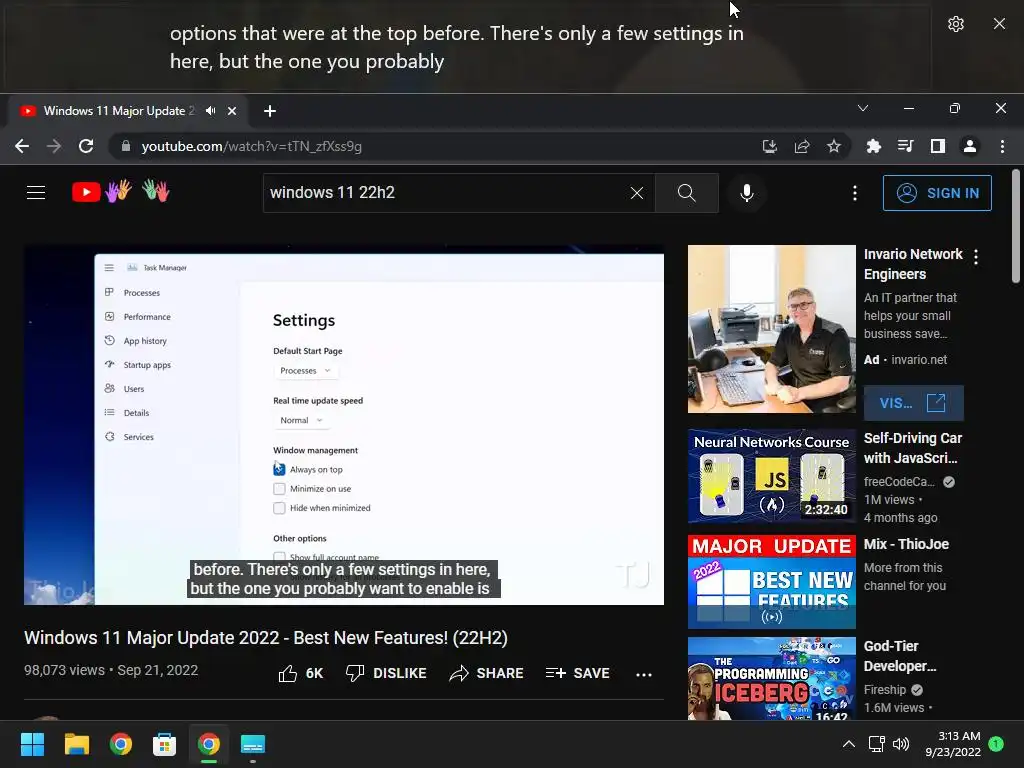Click video title text
Image resolution: width=1024 pixels, height=768 pixels.
click(266, 638)
